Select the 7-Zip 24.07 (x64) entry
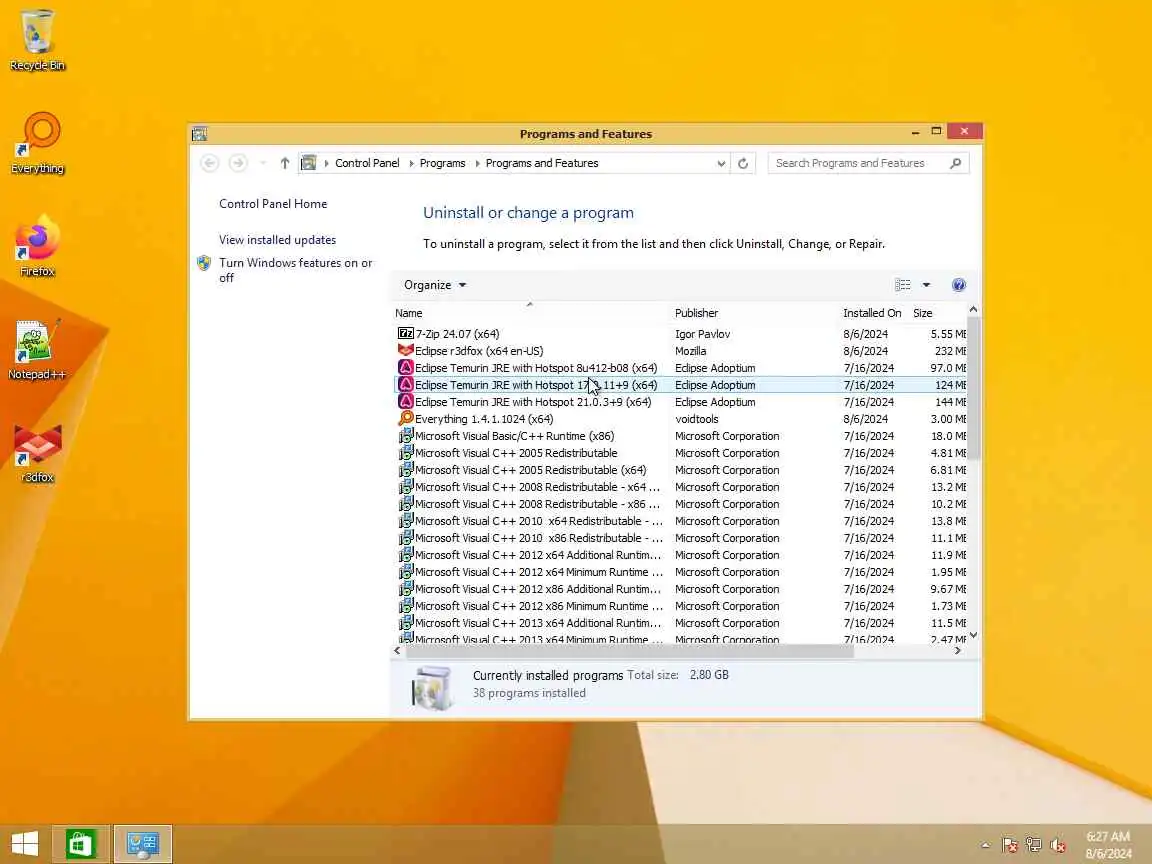The width and height of the screenshot is (1152, 864). pos(680,334)
